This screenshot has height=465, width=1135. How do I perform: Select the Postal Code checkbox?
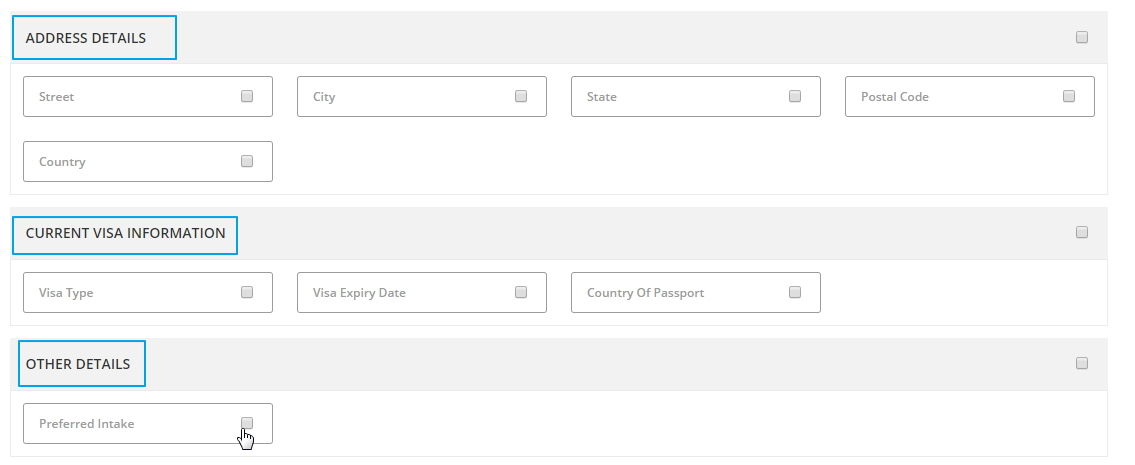(x=1068, y=96)
